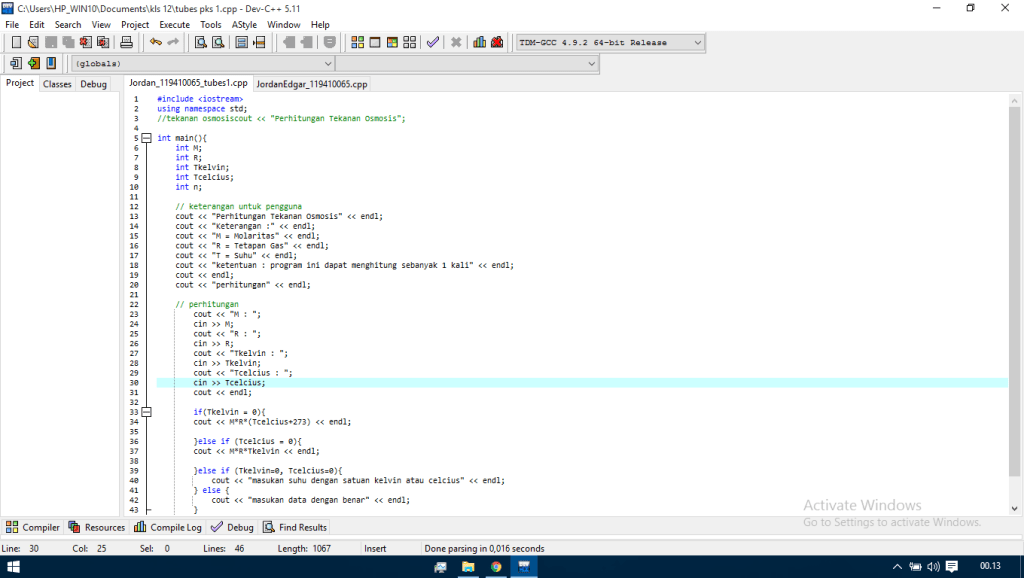
Task: Click the Print icon in the toolbar
Action: coord(126,43)
